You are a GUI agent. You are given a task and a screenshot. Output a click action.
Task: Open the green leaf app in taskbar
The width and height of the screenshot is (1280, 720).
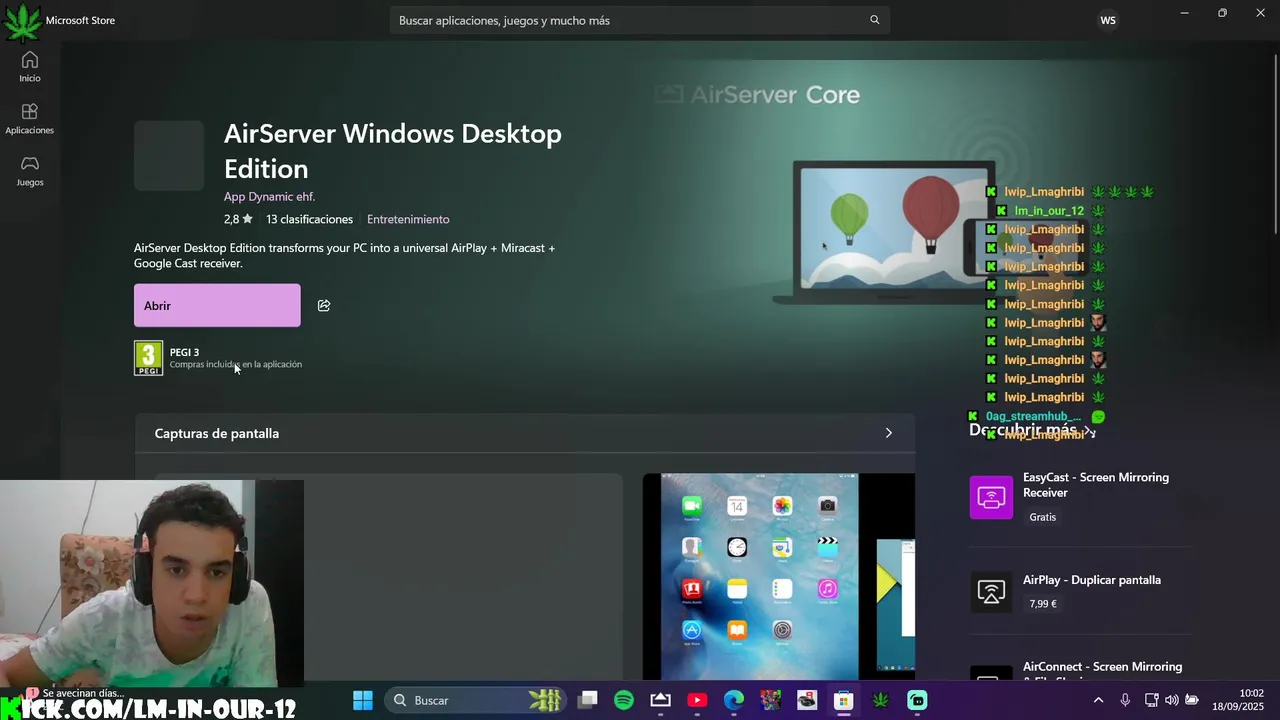click(881, 700)
